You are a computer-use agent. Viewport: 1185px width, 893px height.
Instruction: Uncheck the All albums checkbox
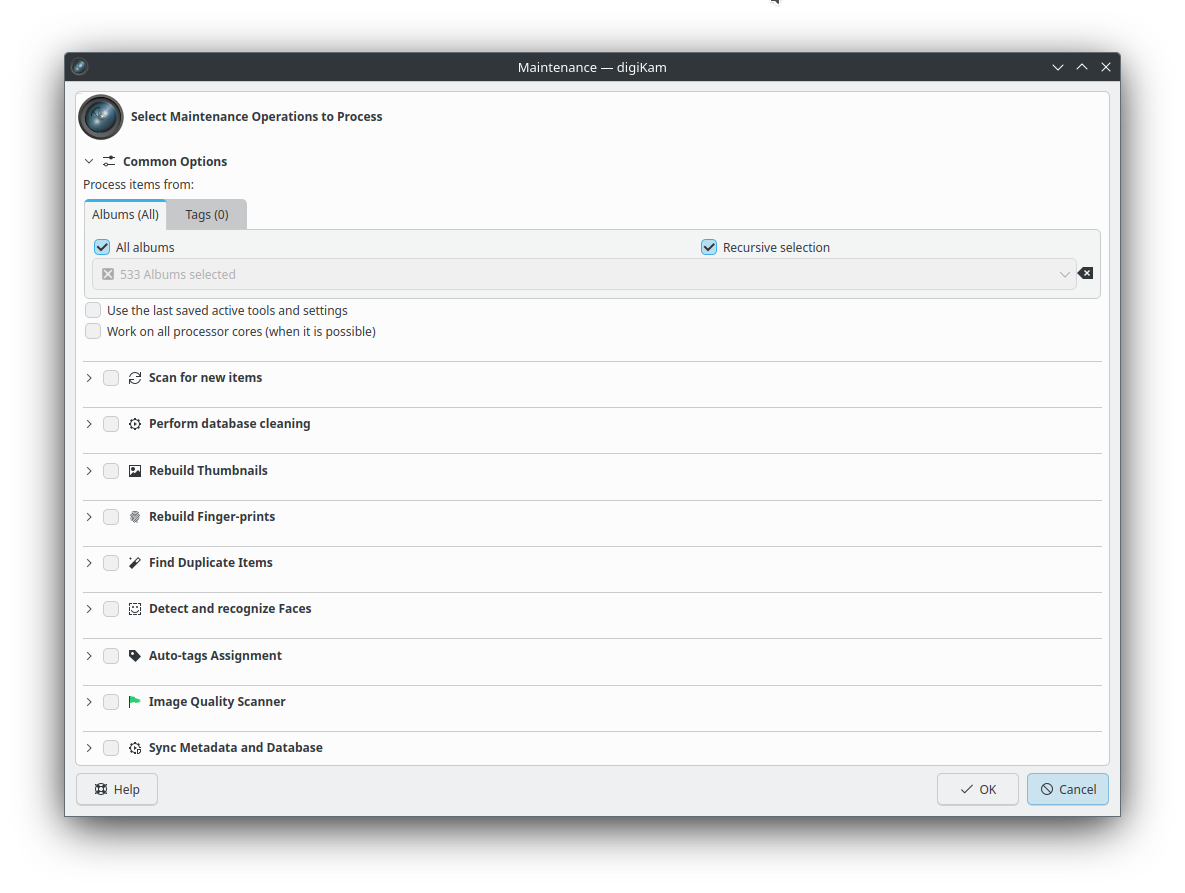tap(102, 248)
